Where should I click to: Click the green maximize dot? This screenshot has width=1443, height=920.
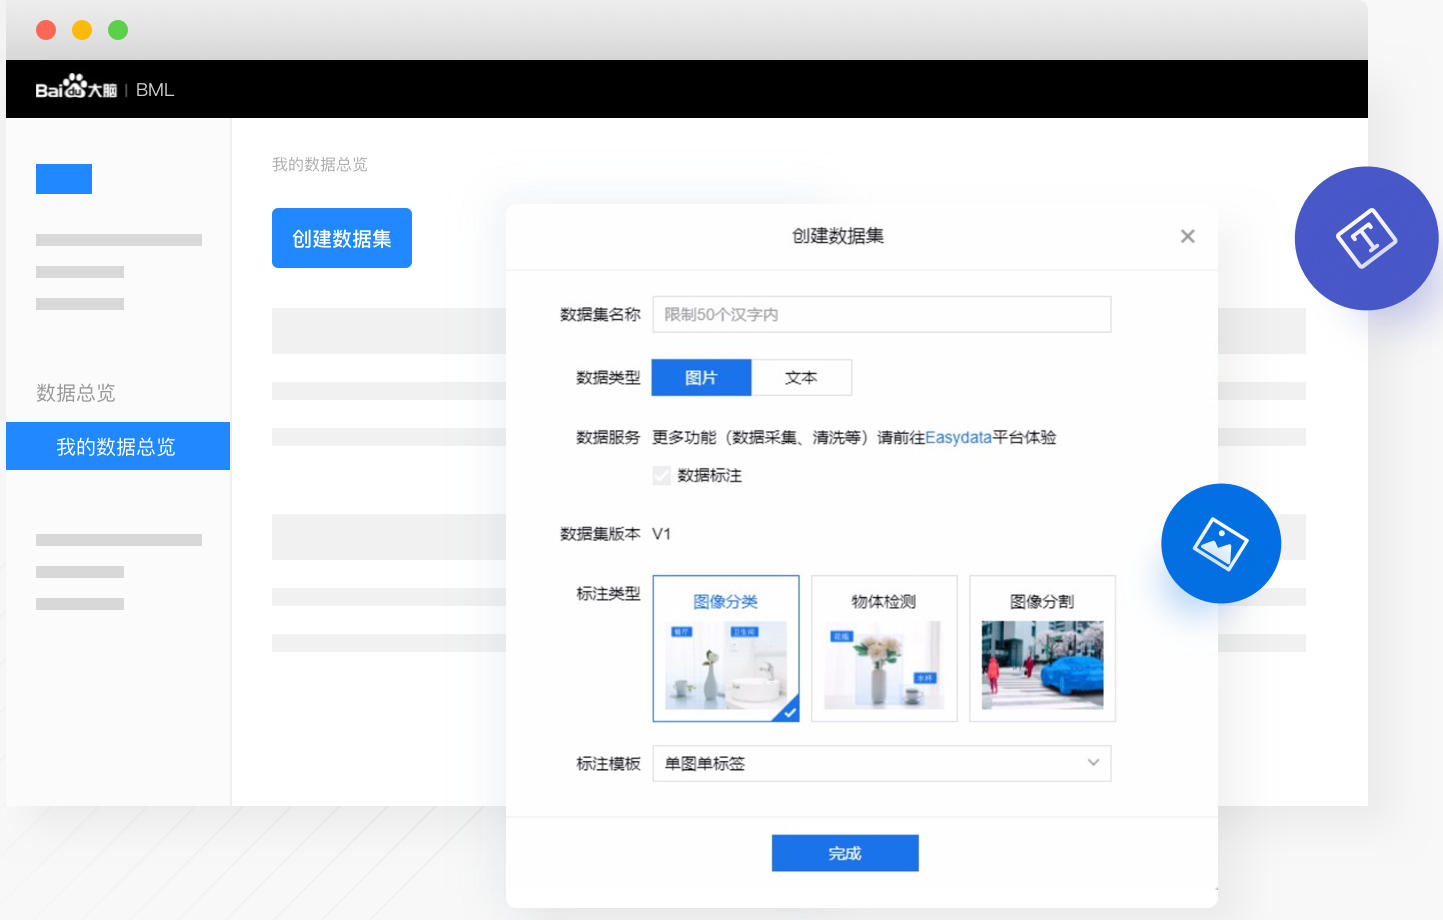coord(118,30)
